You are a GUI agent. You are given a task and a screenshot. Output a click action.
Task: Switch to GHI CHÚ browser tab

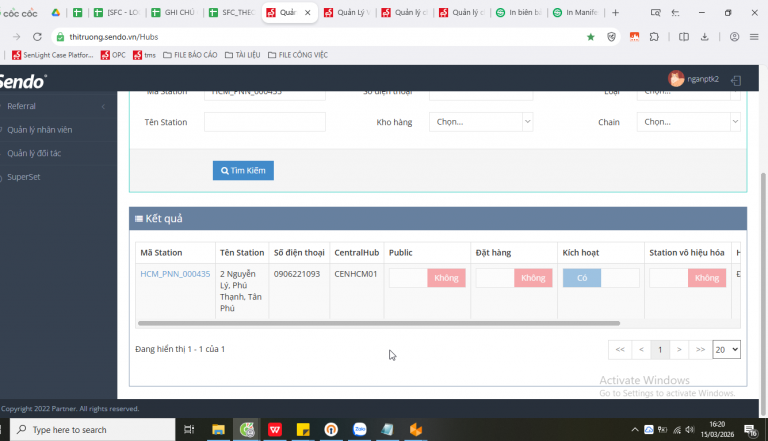pyautogui.click(x=175, y=13)
